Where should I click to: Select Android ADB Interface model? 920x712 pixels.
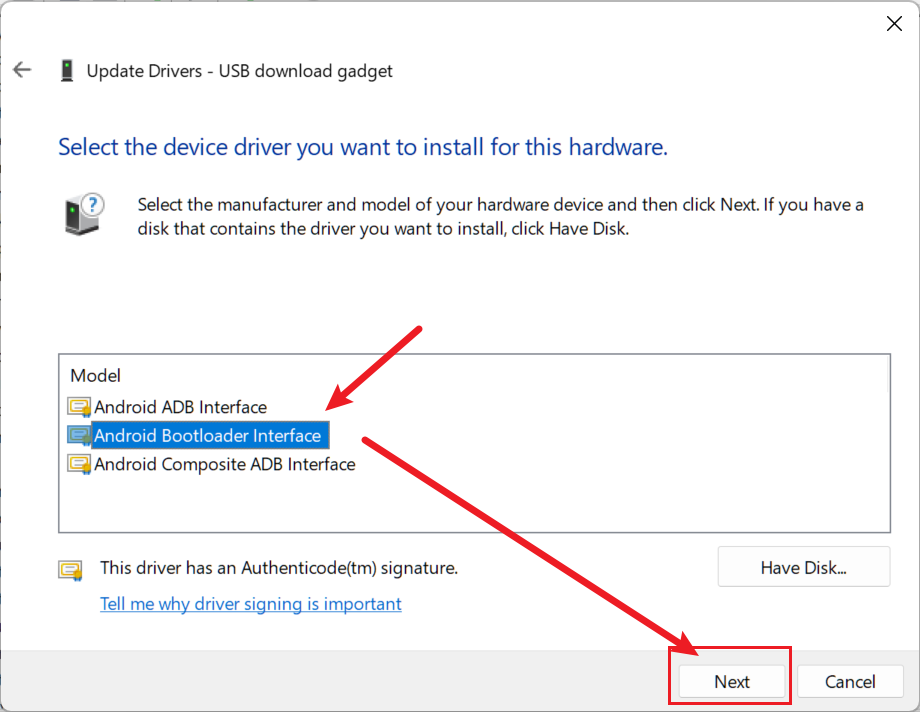point(181,407)
